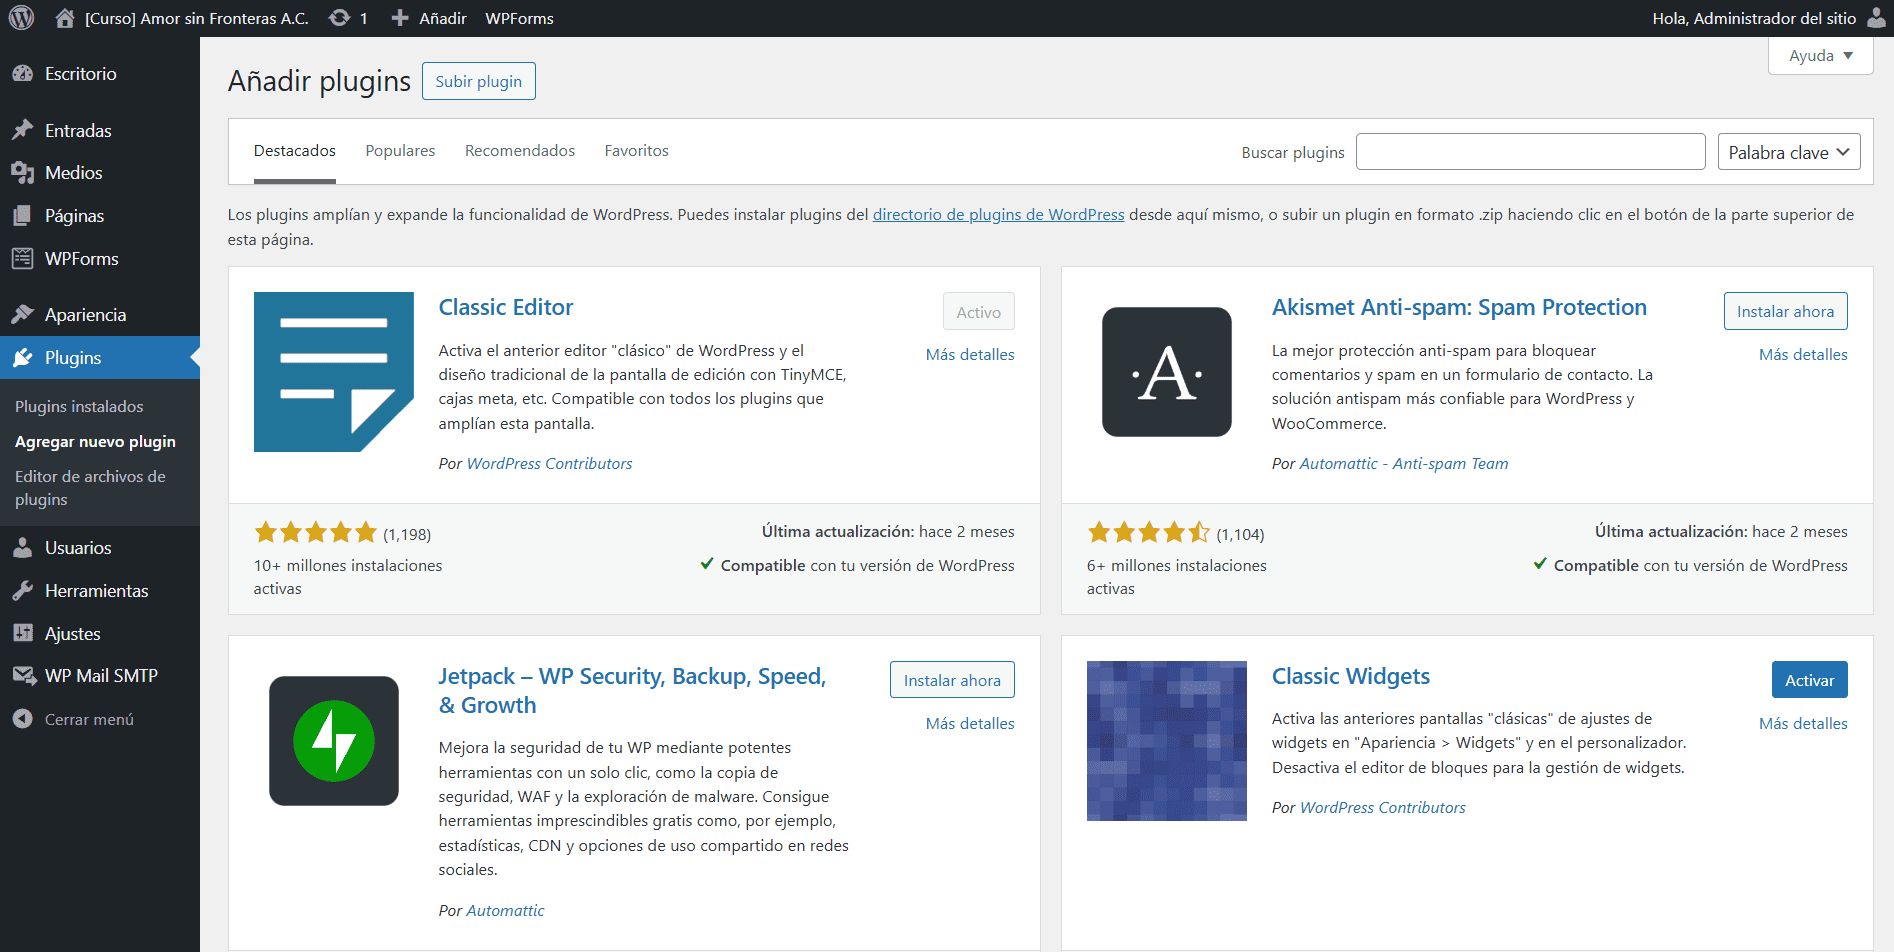
Task: Click the Jetpack plugin icon
Action: pyautogui.click(x=333, y=741)
